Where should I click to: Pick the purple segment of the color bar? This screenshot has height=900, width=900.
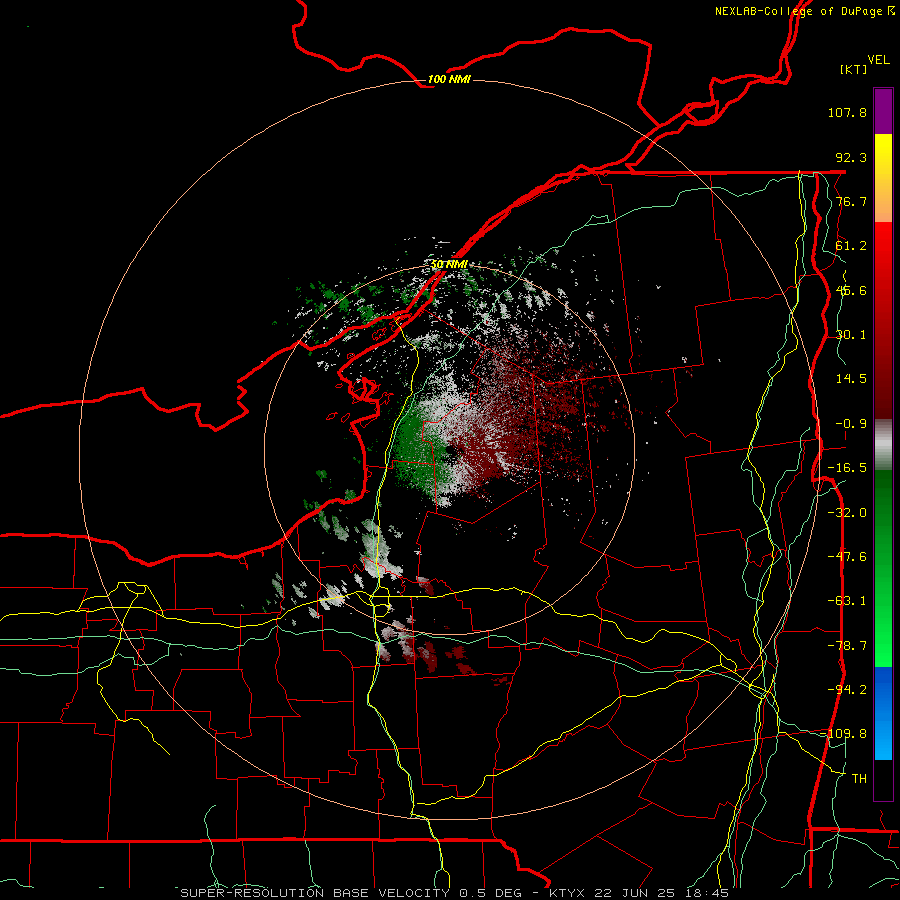pos(883,111)
